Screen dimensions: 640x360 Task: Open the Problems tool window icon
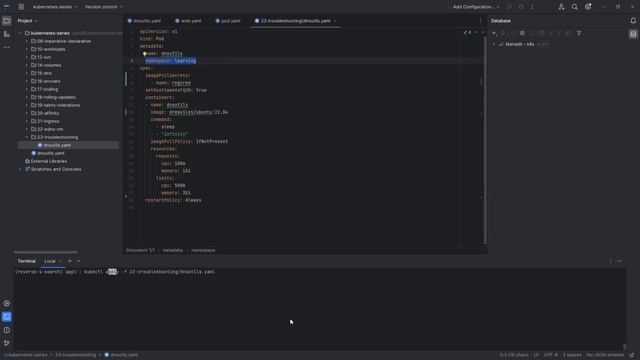tap(7, 330)
